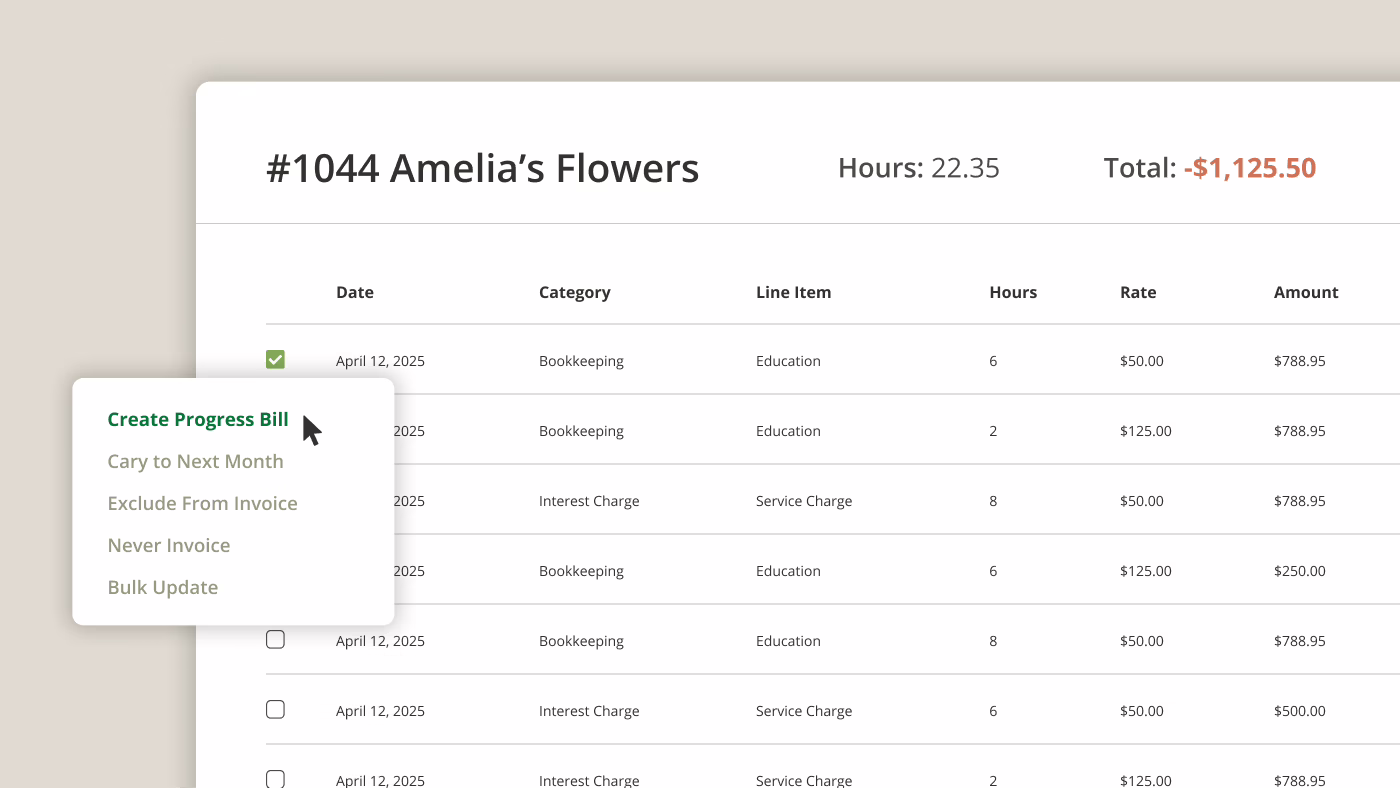Image resolution: width=1400 pixels, height=788 pixels.
Task: Click the $50.00 rate in the $500.00 row
Action: point(1142,711)
